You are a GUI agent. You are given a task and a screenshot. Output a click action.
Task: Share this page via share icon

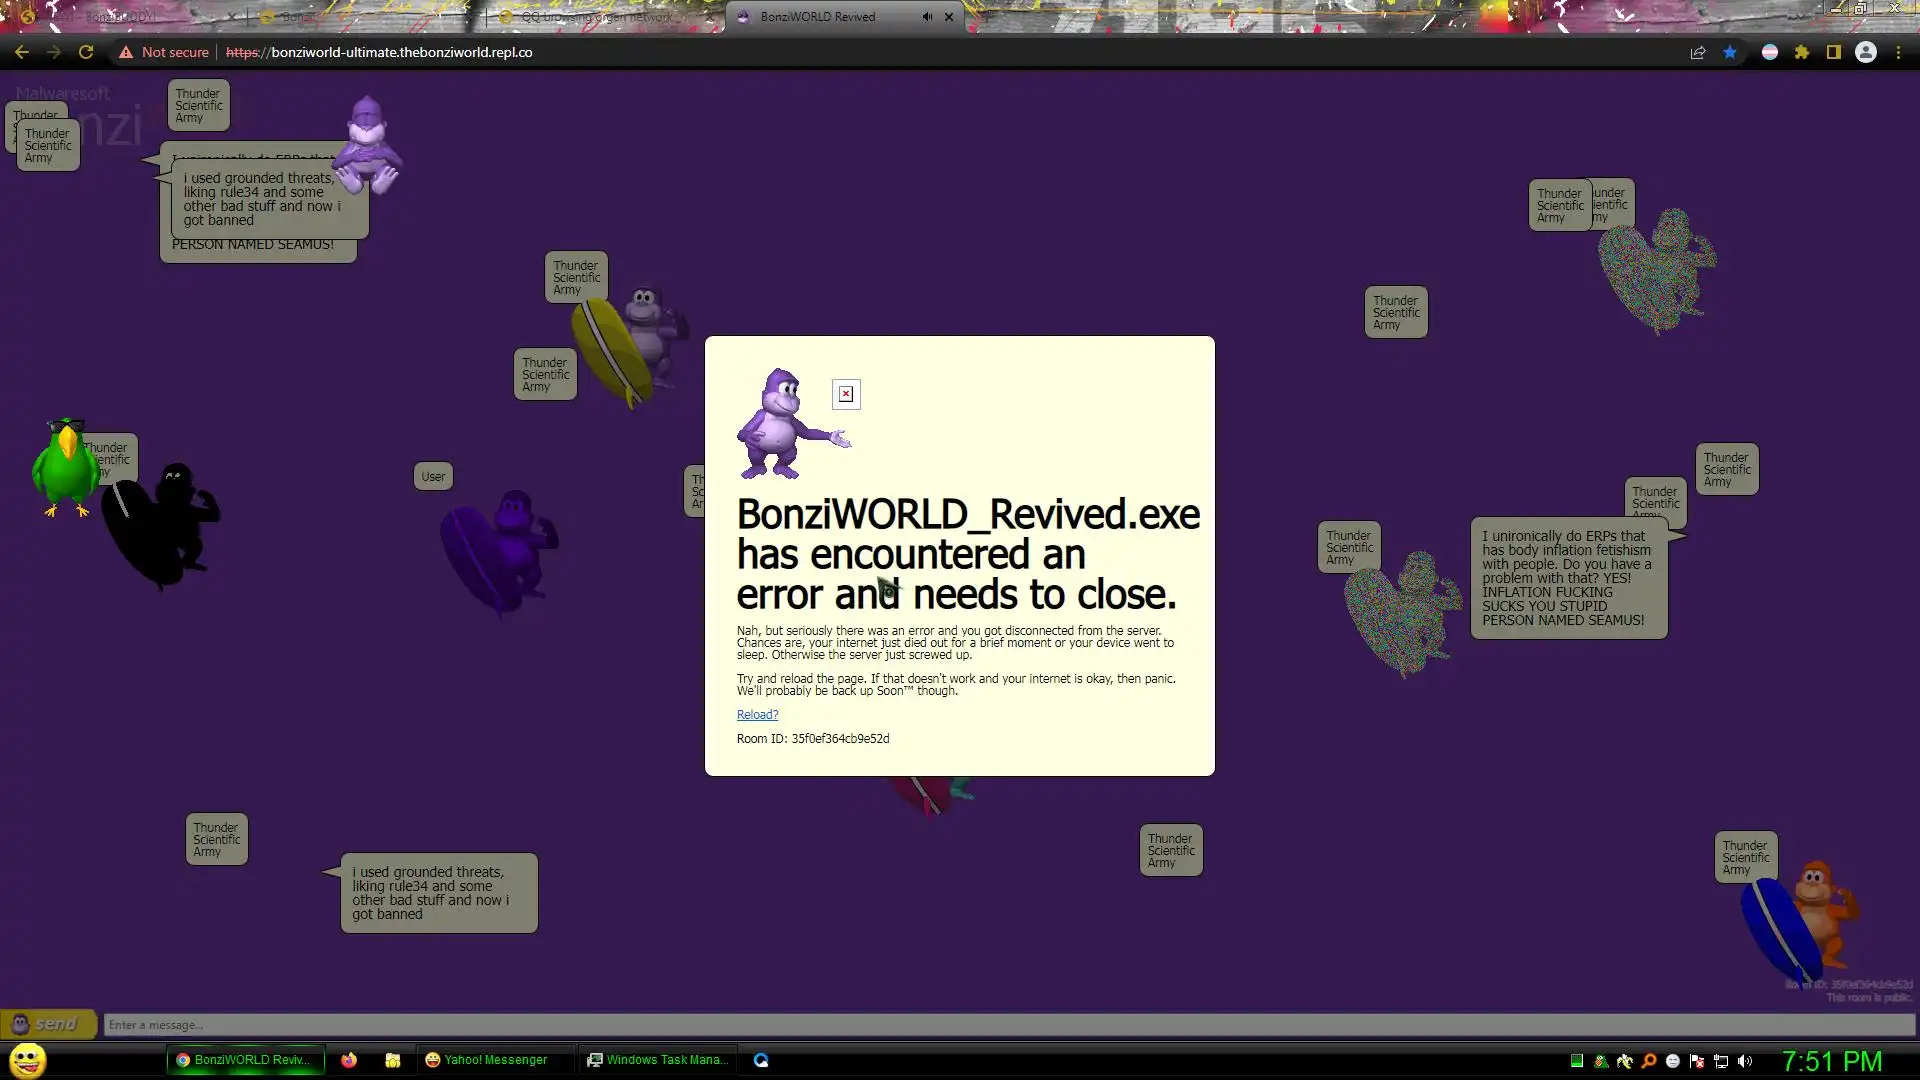1698,52
